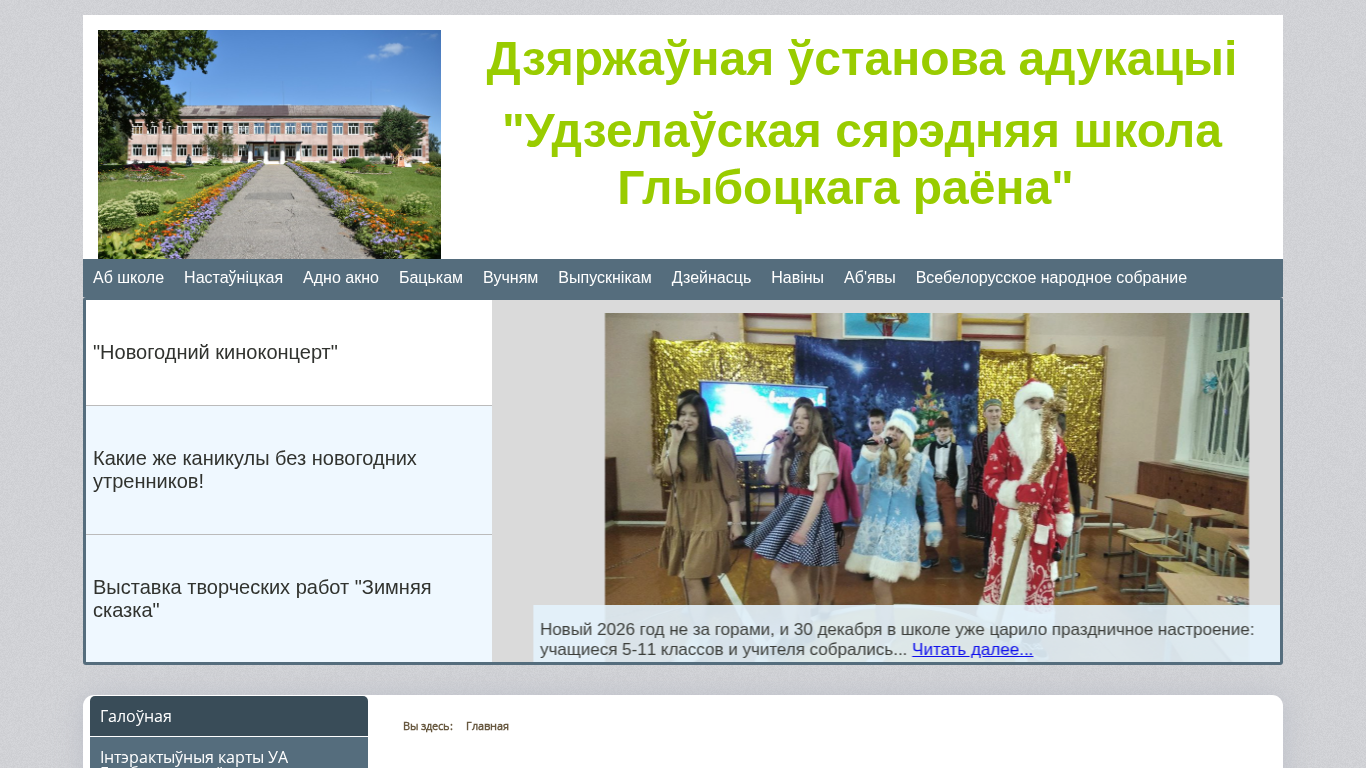This screenshot has width=1366, height=768.
Task: Open the "Навіны" news section
Action: [x=797, y=278]
